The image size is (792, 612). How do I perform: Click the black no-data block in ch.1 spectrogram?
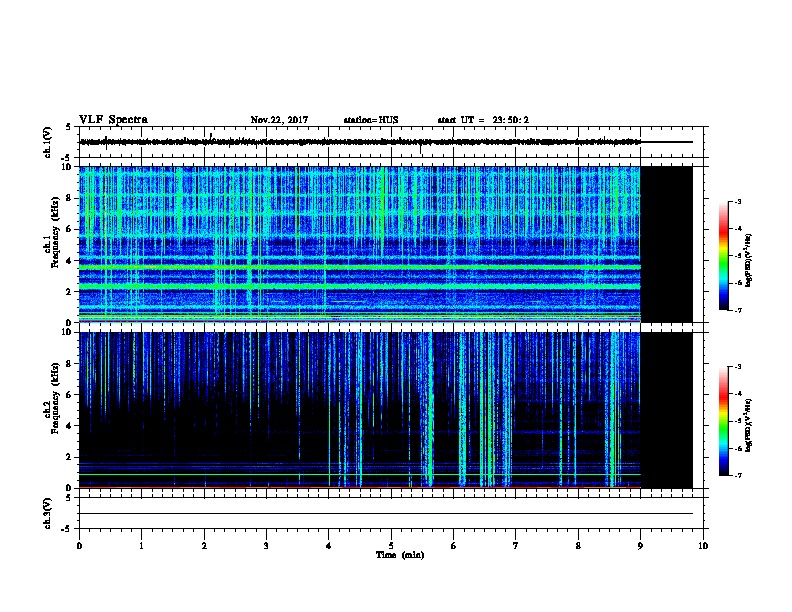pyautogui.click(x=667, y=244)
